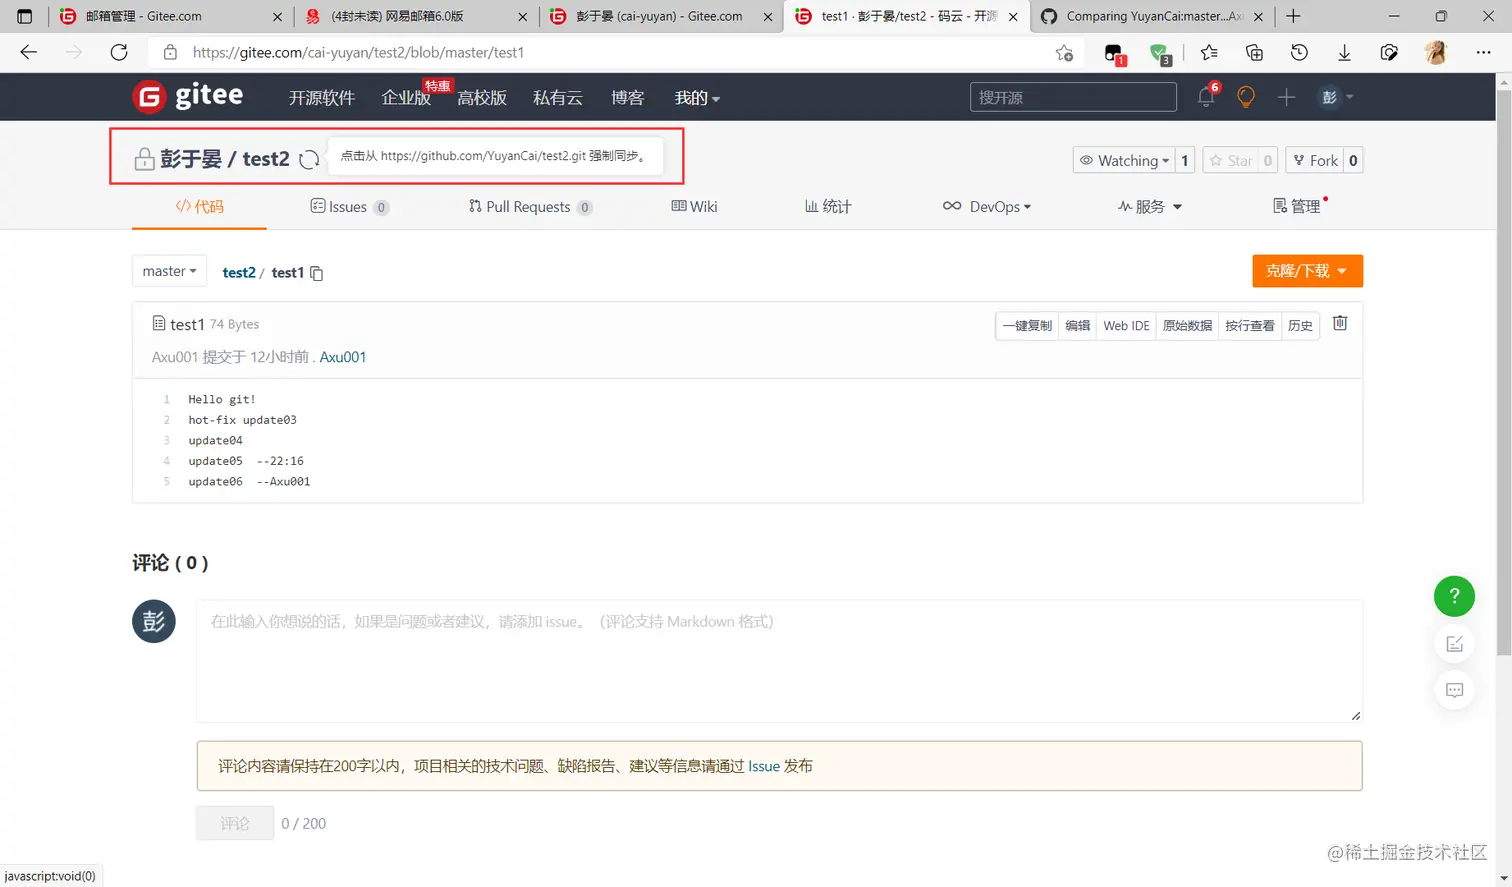Click the plus icon in Gitee header
The width and height of the screenshot is (1512, 887).
click(1286, 97)
